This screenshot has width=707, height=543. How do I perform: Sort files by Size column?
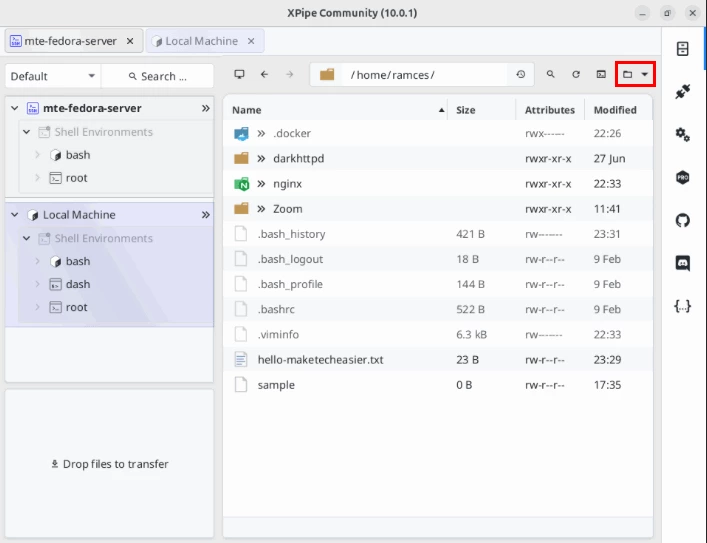(482, 110)
